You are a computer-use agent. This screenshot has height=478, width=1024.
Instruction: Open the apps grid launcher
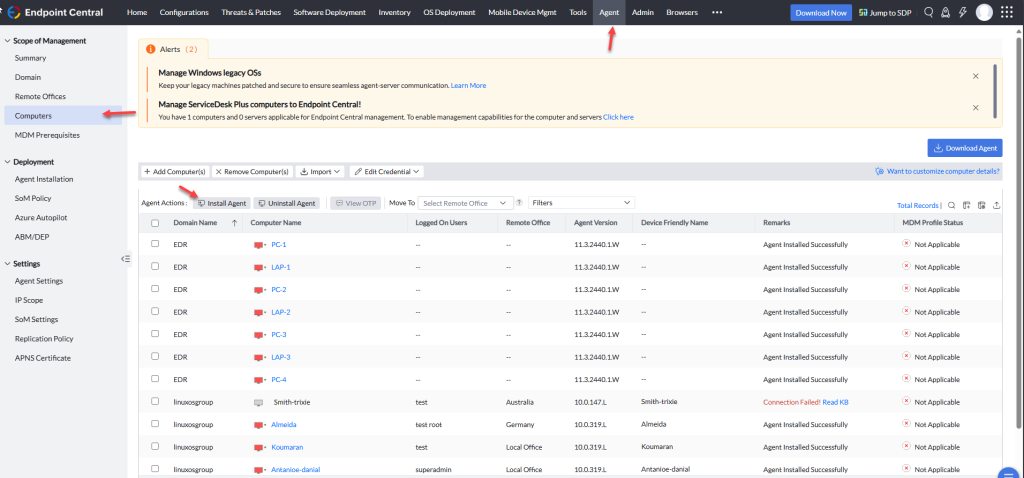pyautogui.click(x=1006, y=12)
